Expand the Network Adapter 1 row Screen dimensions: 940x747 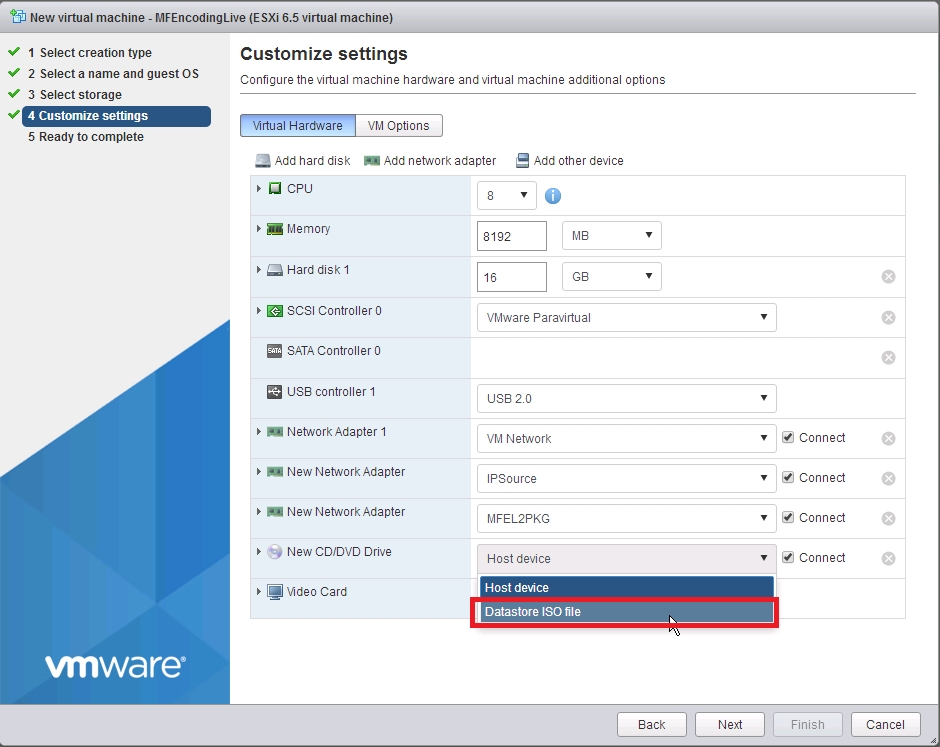pos(258,431)
